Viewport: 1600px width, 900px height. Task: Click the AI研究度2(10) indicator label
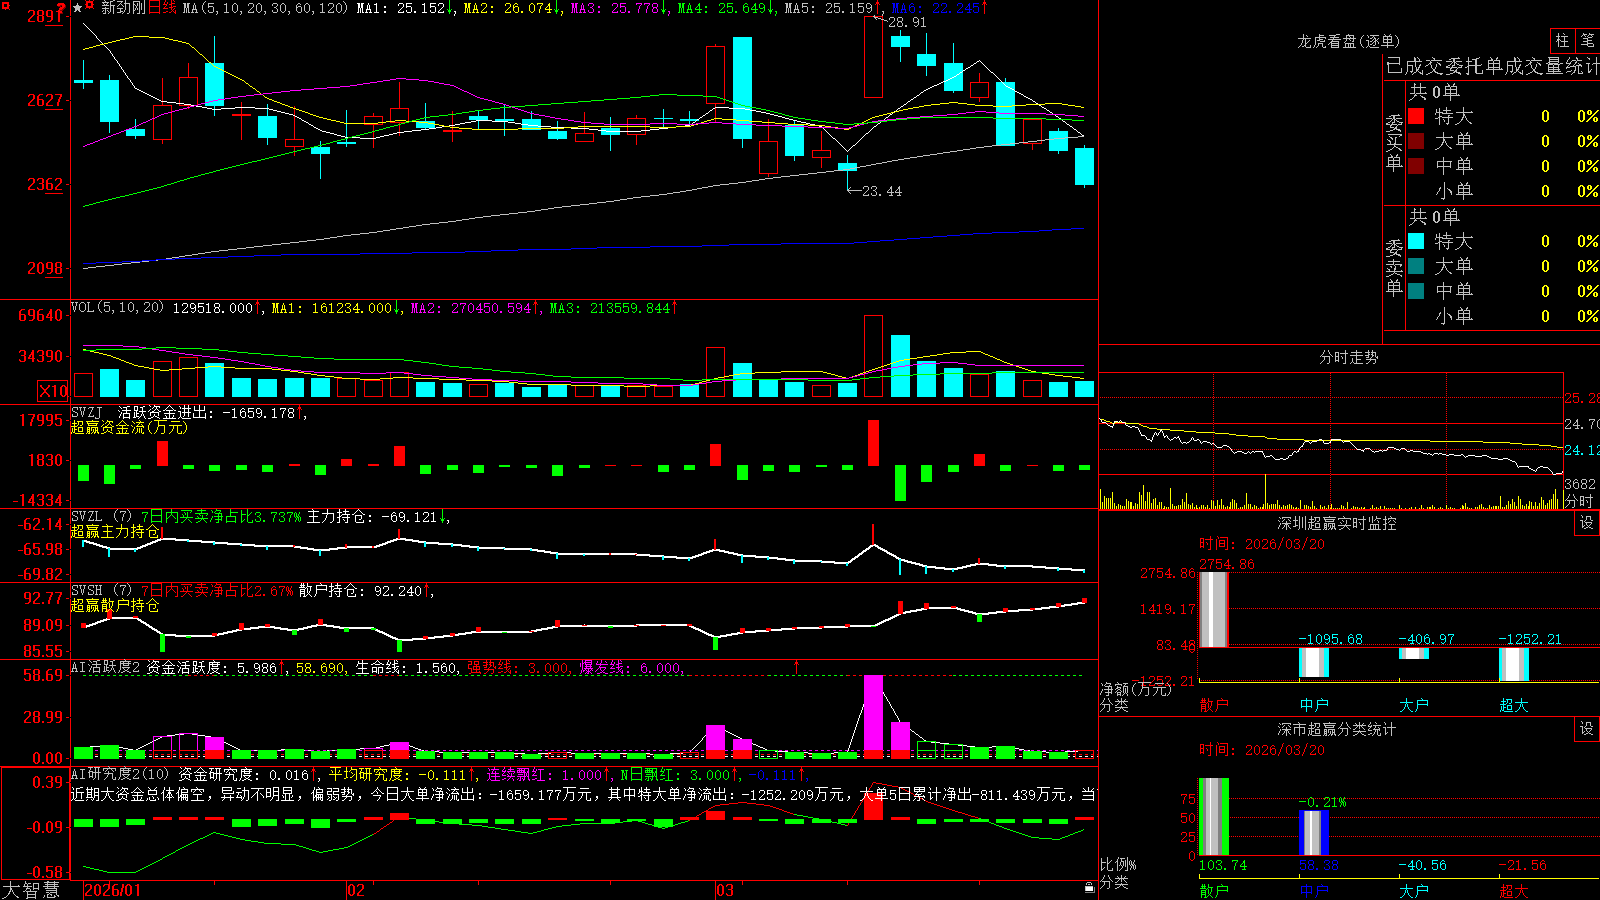coord(120,774)
